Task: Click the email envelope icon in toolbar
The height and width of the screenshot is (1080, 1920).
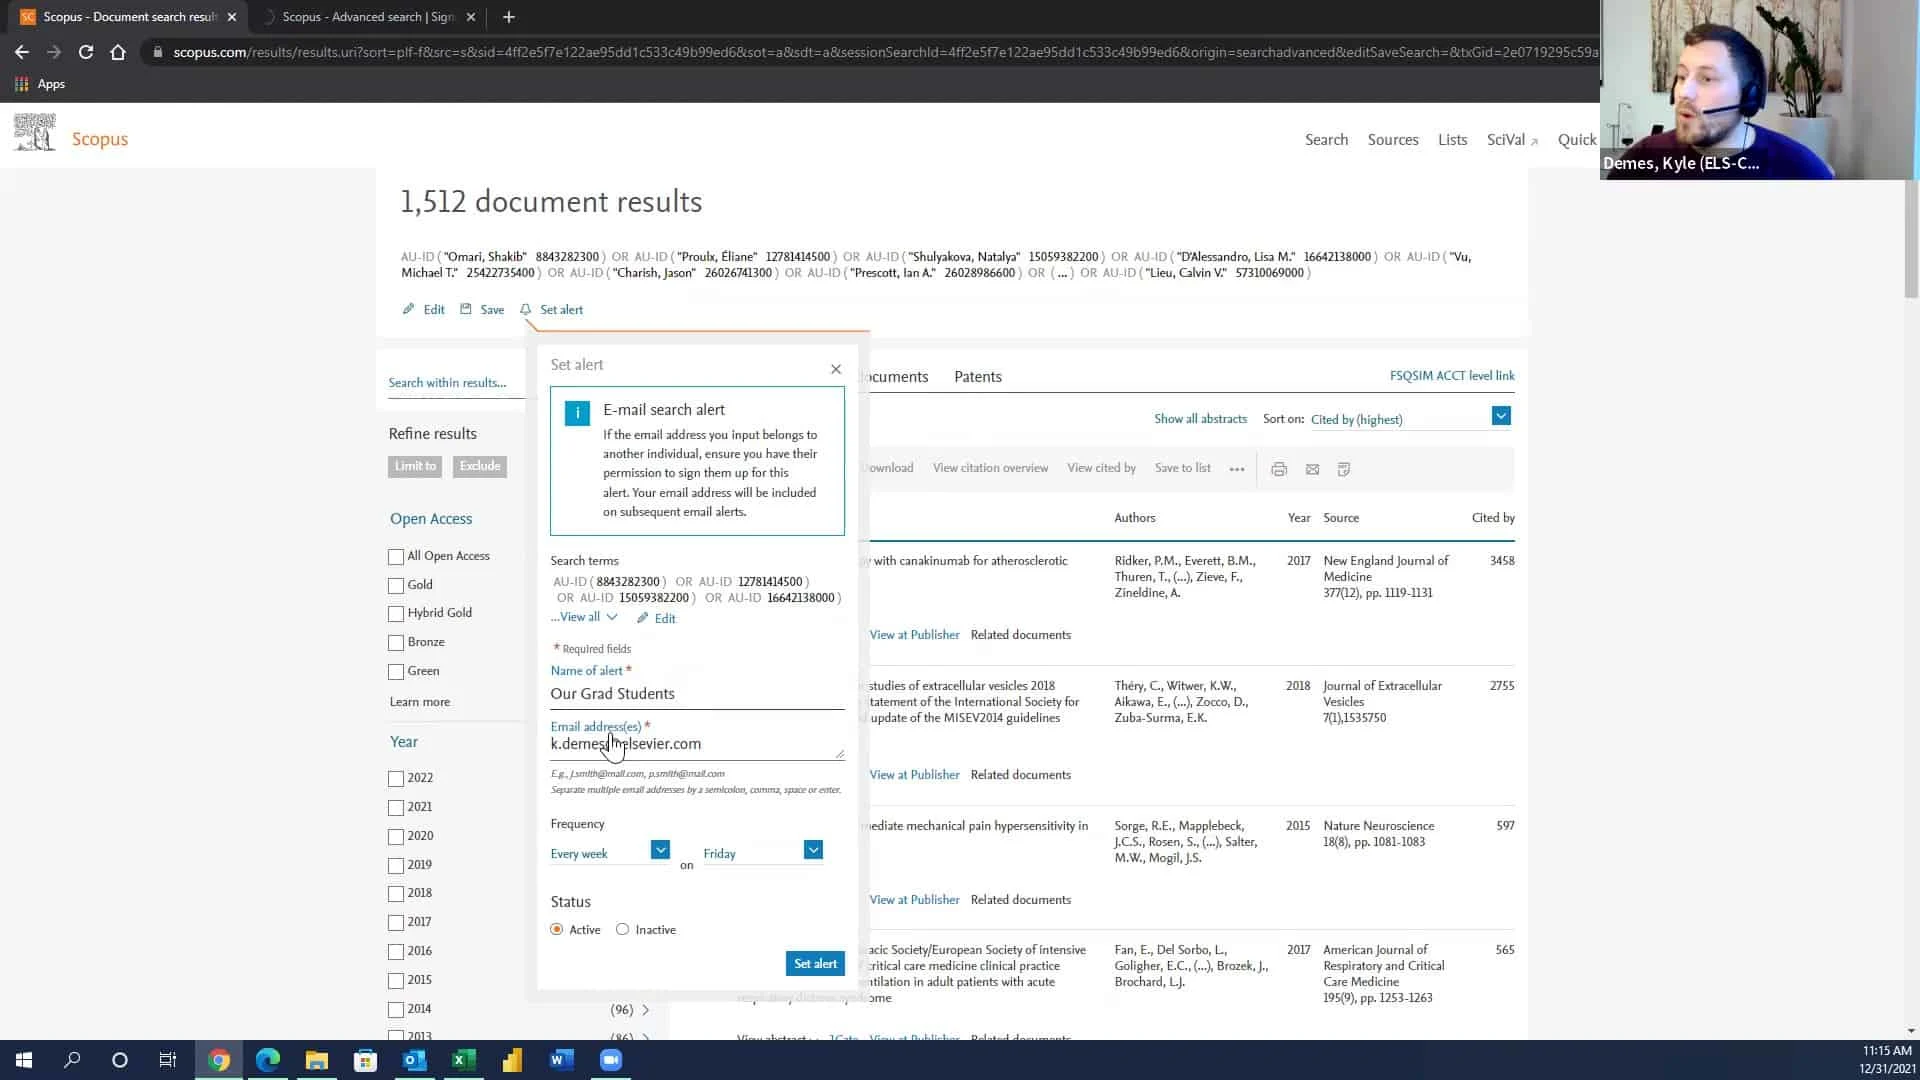Action: 1312,469
